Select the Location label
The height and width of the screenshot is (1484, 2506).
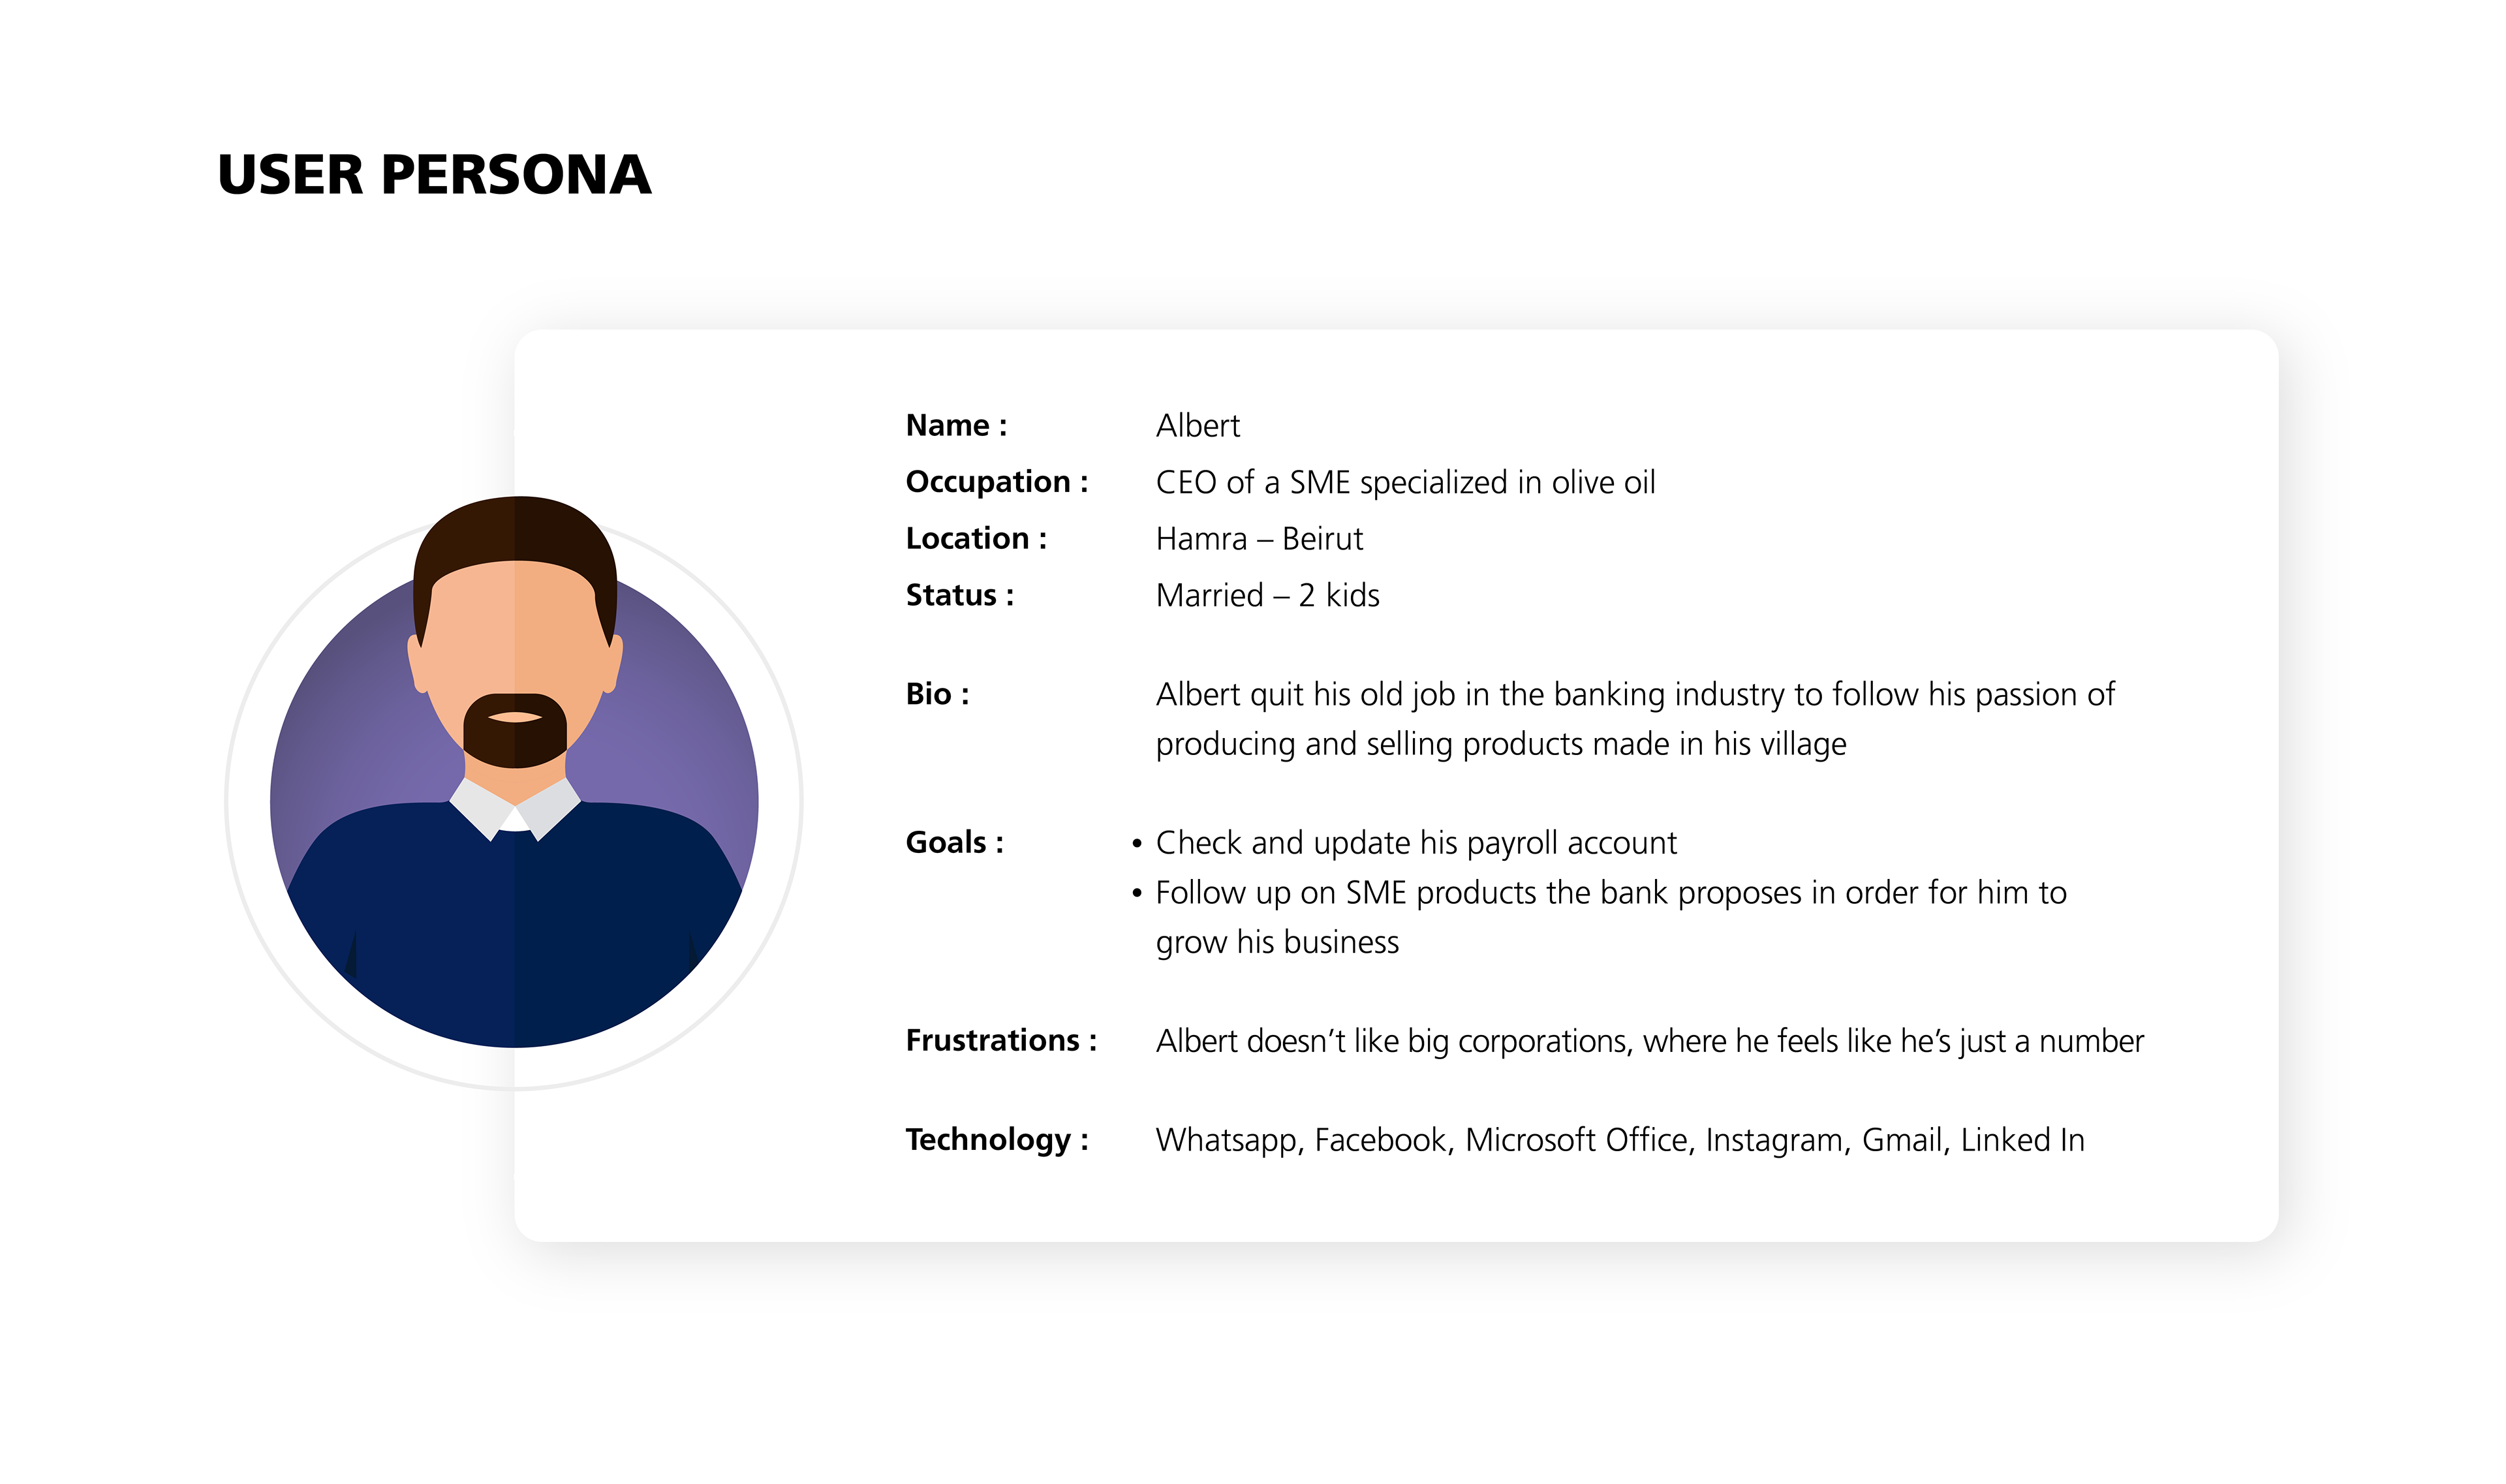(x=976, y=538)
